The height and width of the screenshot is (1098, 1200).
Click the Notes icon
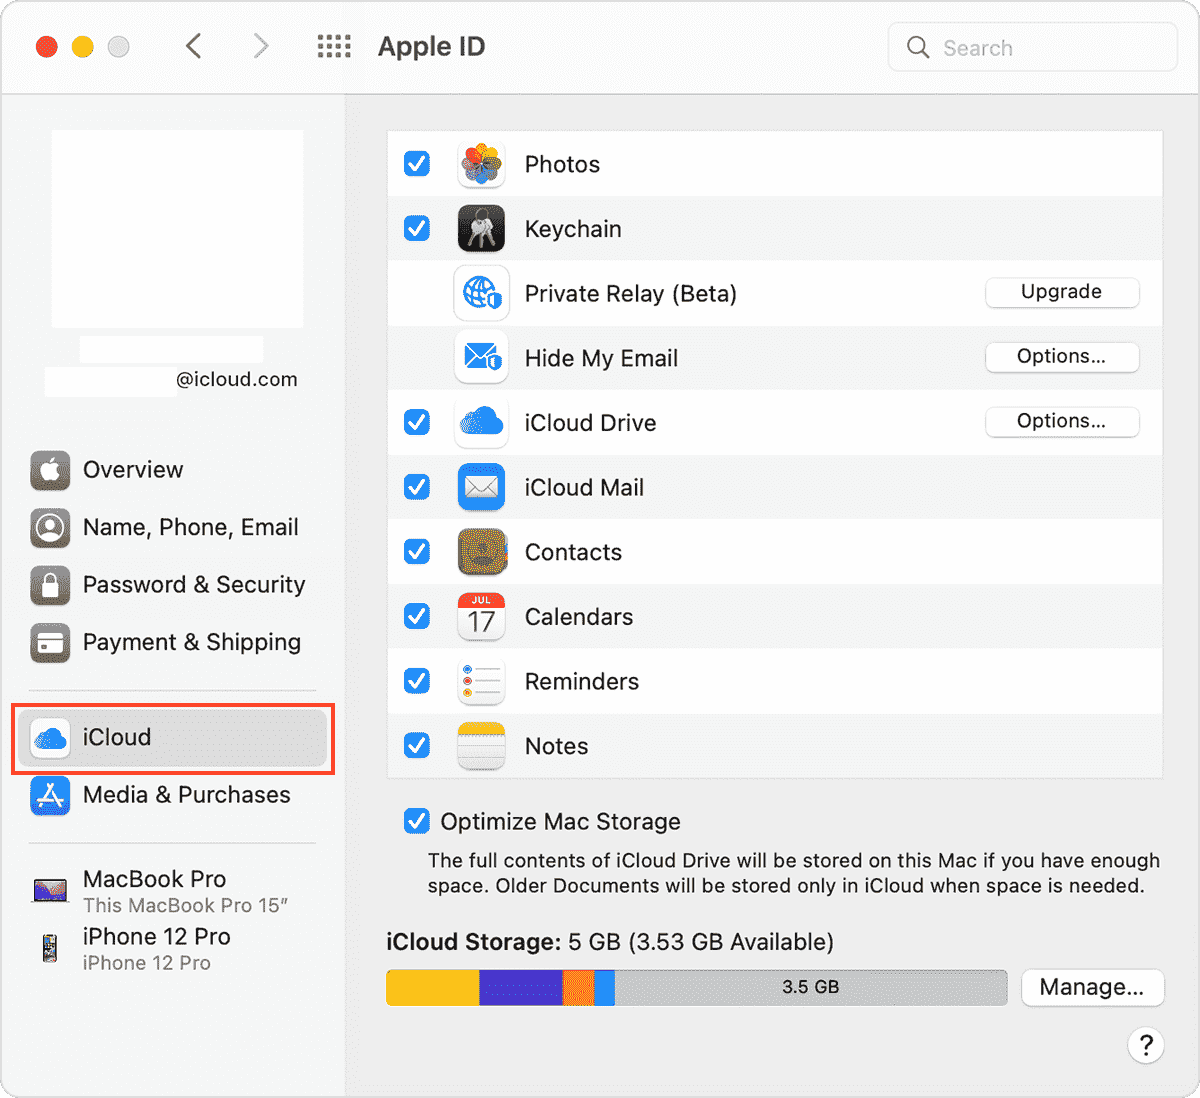pyautogui.click(x=481, y=746)
